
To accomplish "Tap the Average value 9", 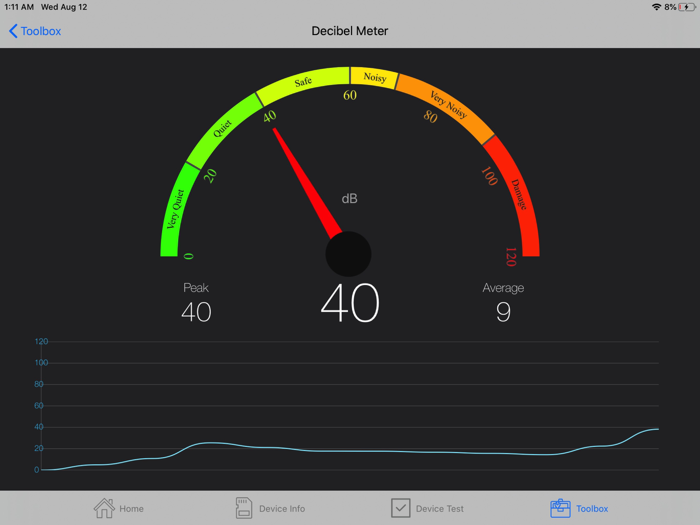I will tap(504, 312).
